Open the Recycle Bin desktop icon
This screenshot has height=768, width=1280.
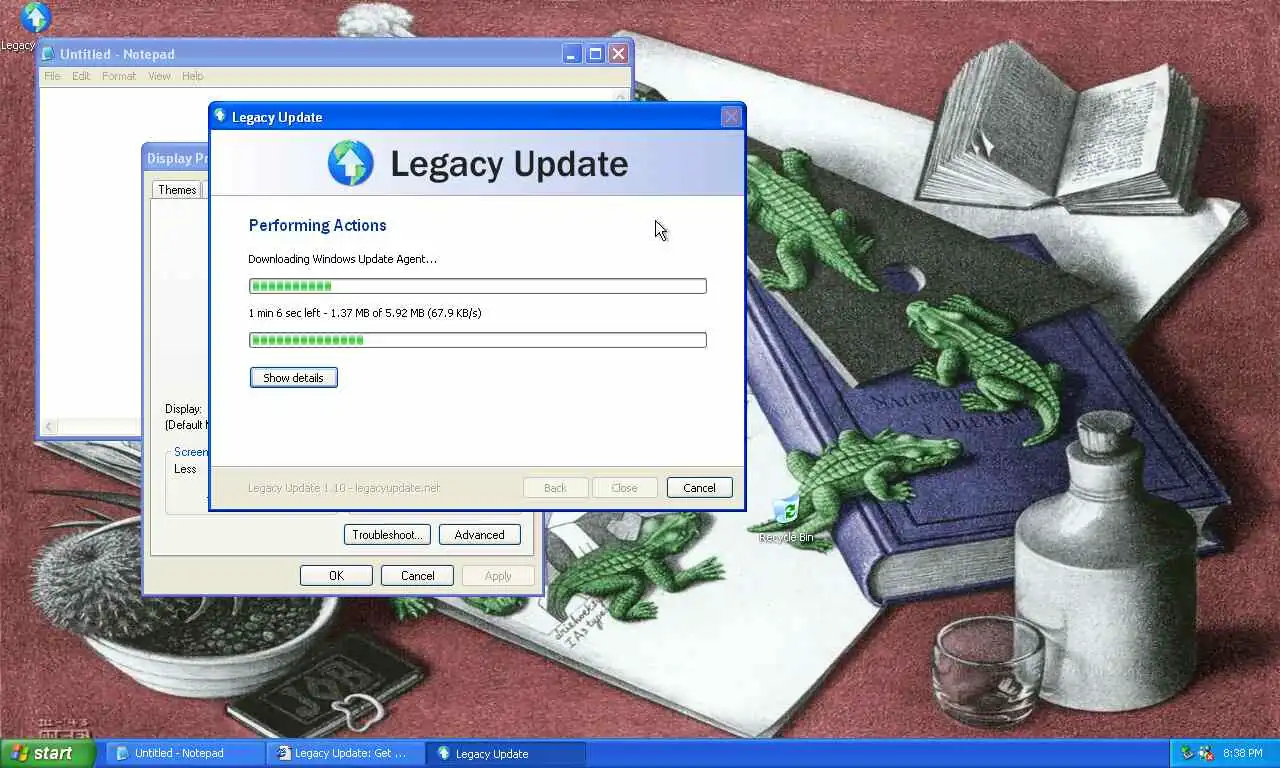(786, 510)
